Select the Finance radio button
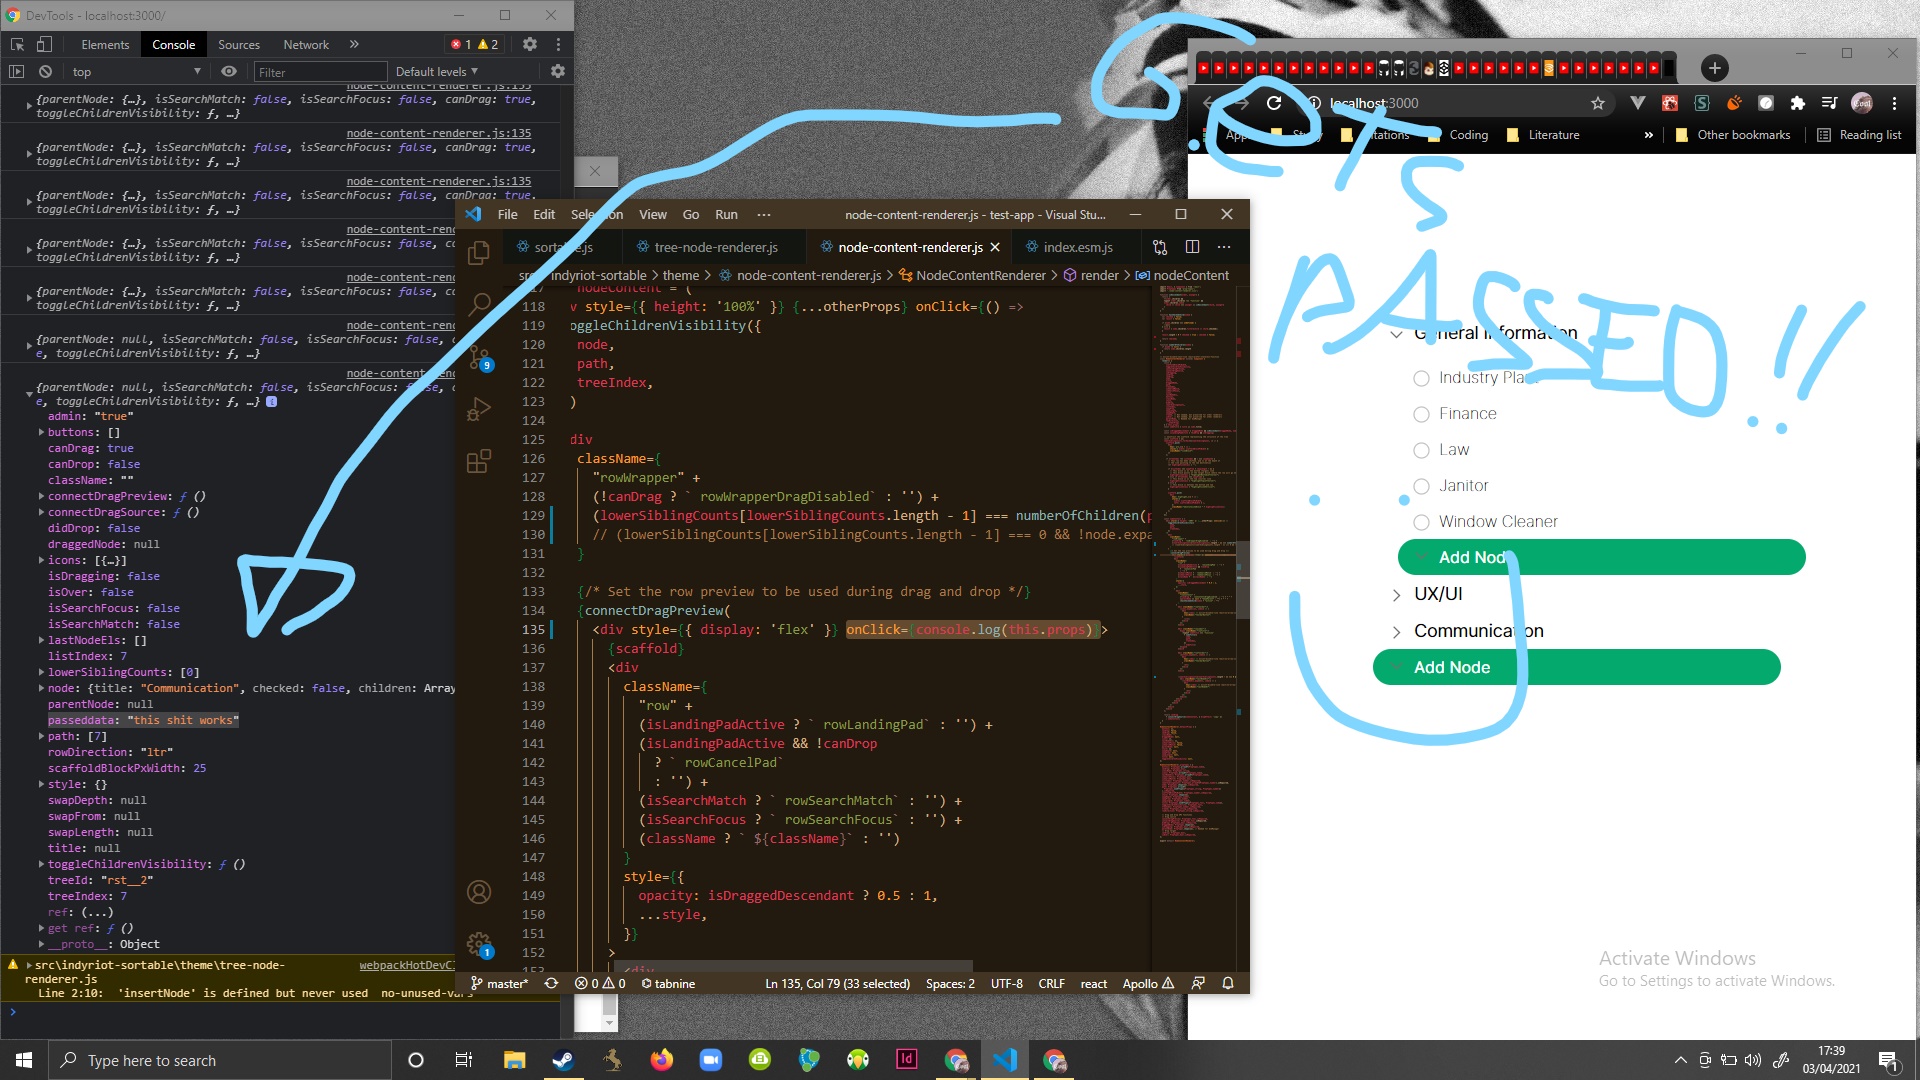Image resolution: width=1920 pixels, height=1080 pixels. 1421,414
